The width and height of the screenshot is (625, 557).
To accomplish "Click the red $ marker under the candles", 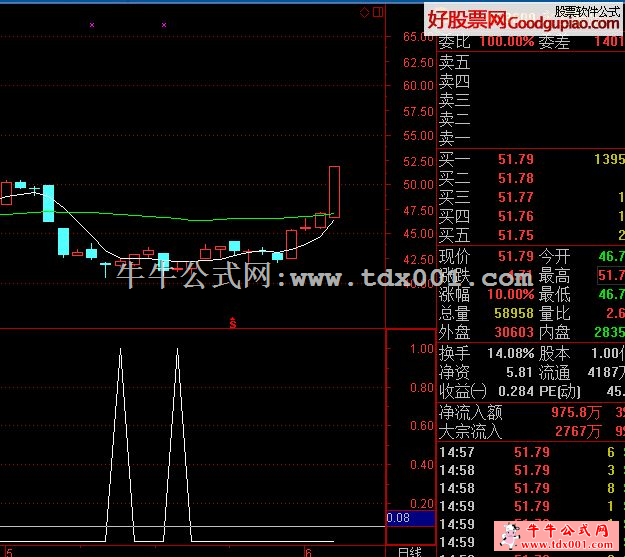I will pos(233,323).
